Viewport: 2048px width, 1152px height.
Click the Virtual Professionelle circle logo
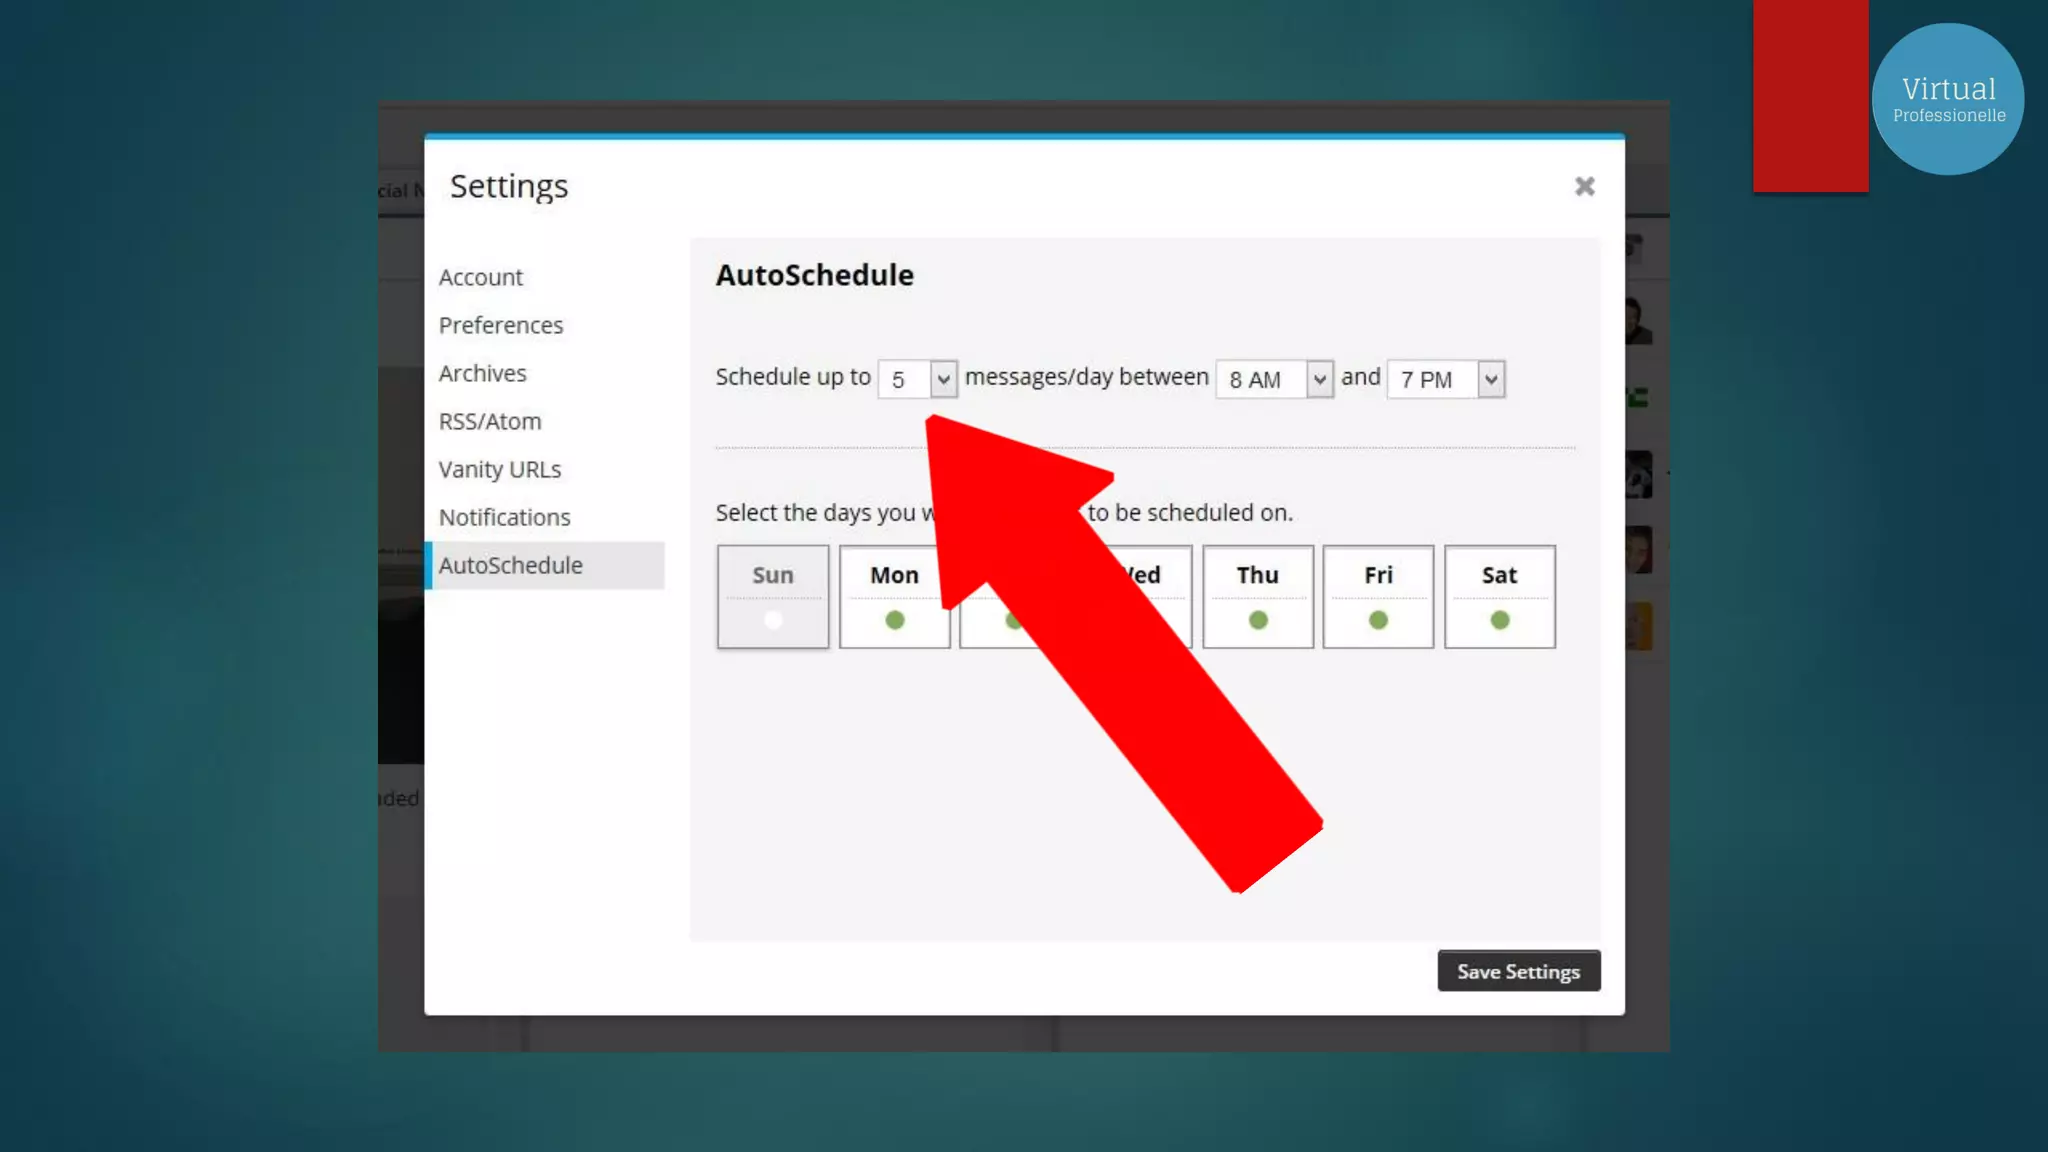[x=1947, y=99]
